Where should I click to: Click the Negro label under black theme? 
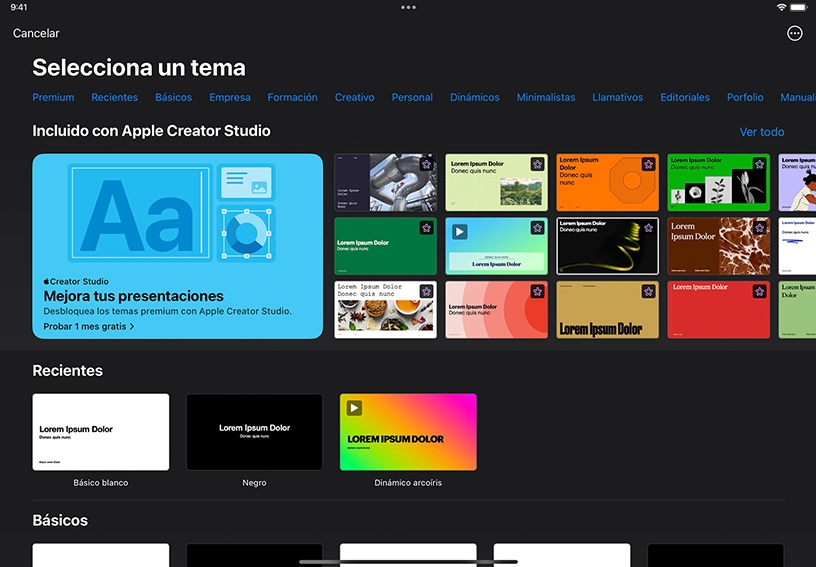[254, 483]
